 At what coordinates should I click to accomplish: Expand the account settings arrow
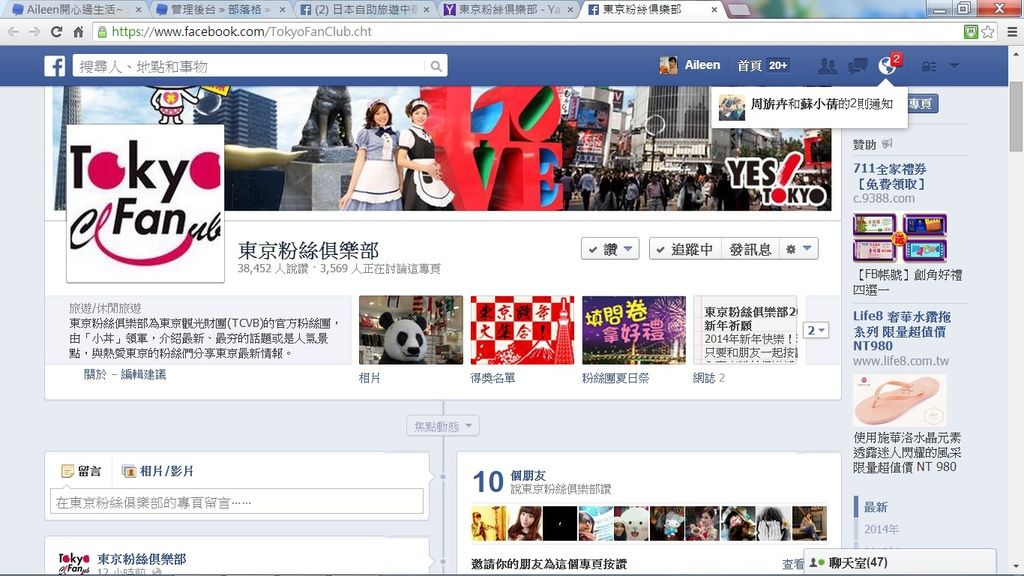pos(954,66)
